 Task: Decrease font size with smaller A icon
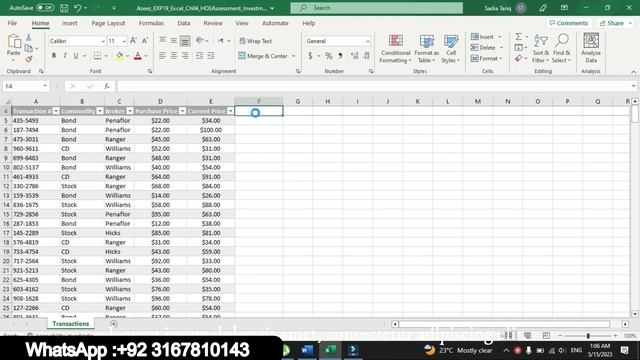tap(145, 41)
